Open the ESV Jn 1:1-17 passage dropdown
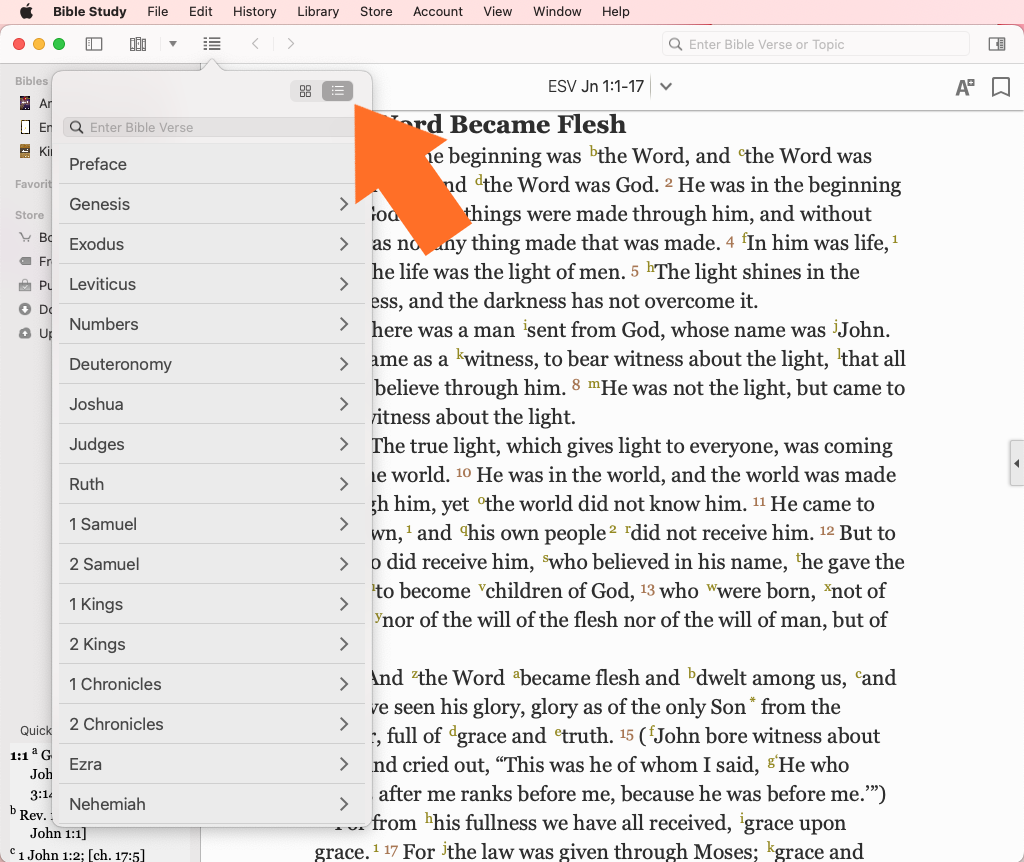The height and width of the screenshot is (862, 1024). coord(666,87)
